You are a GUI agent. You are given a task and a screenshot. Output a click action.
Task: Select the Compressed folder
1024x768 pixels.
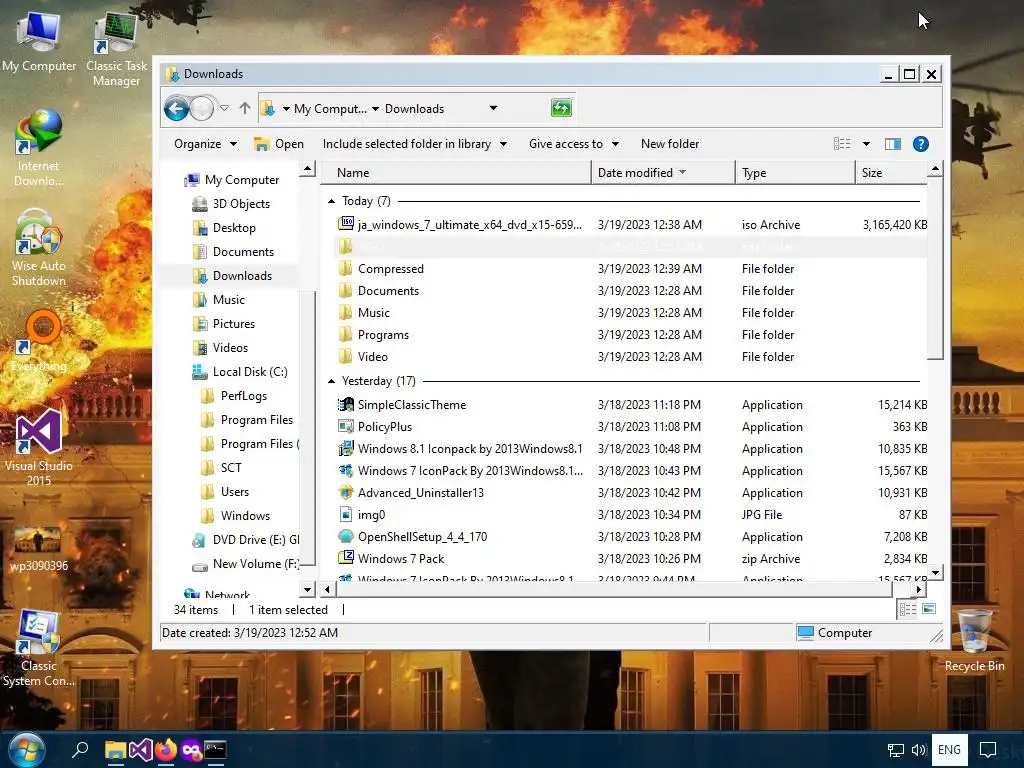click(x=632, y=268)
